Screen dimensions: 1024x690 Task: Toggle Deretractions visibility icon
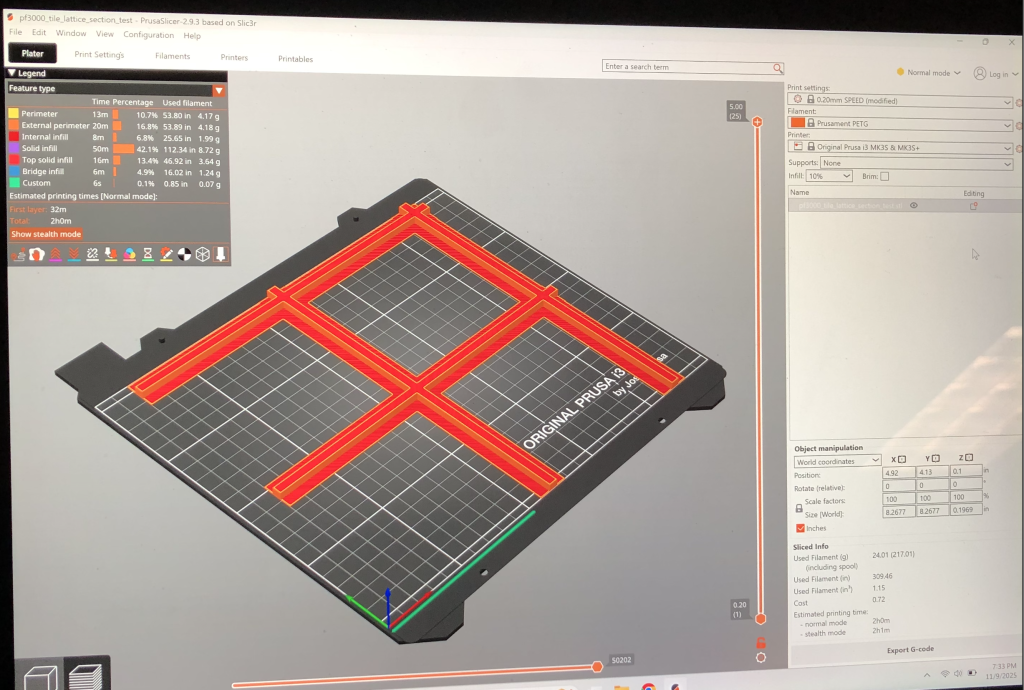pyautogui.click(x=74, y=255)
